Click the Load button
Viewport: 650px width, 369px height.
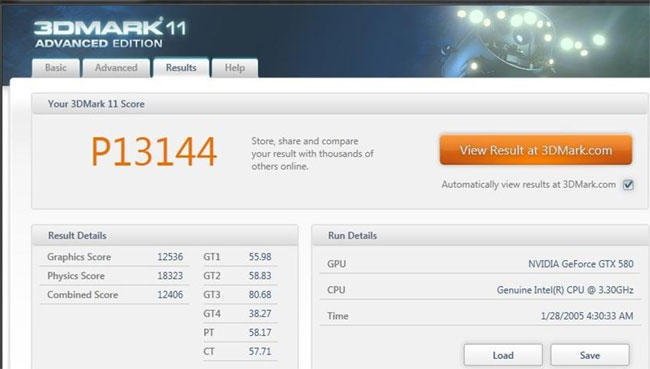coord(503,355)
